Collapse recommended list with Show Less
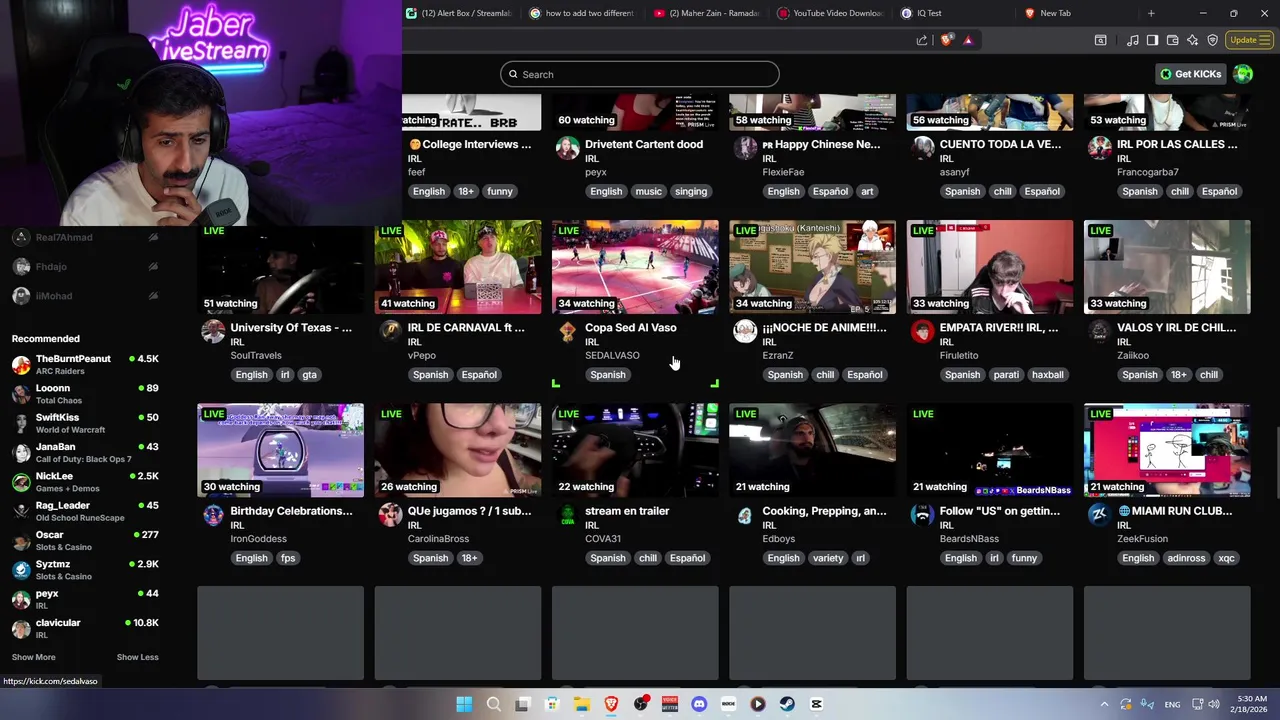1280x720 pixels. click(137, 657)
